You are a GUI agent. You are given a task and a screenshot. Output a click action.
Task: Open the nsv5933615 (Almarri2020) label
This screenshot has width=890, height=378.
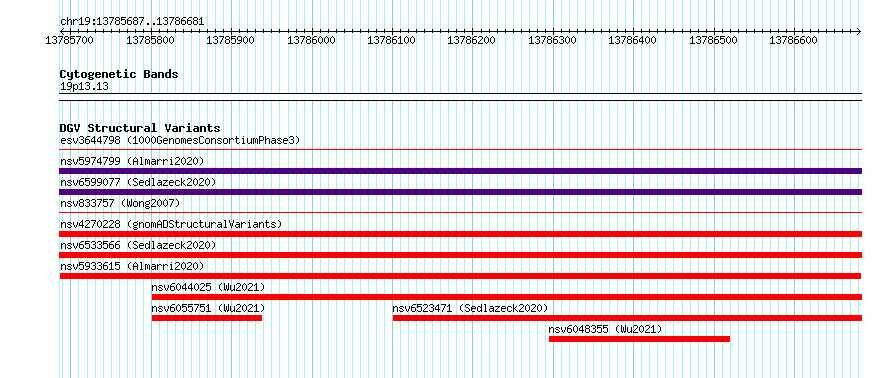pyautogui.click(x=132, y=266)
